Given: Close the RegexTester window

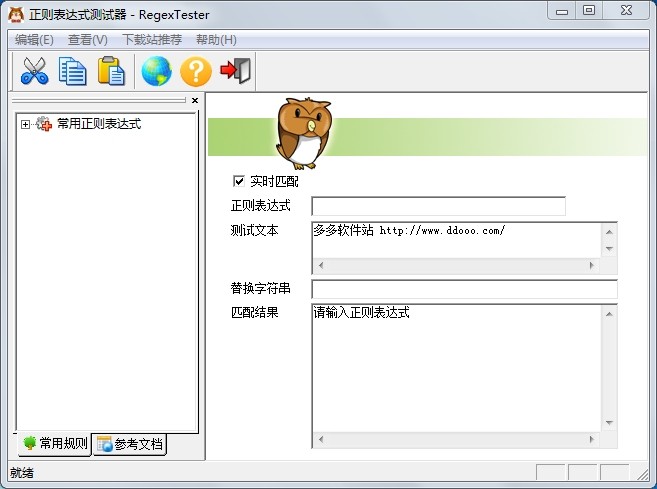Looking at the screenshot, I should pos(626,10).
